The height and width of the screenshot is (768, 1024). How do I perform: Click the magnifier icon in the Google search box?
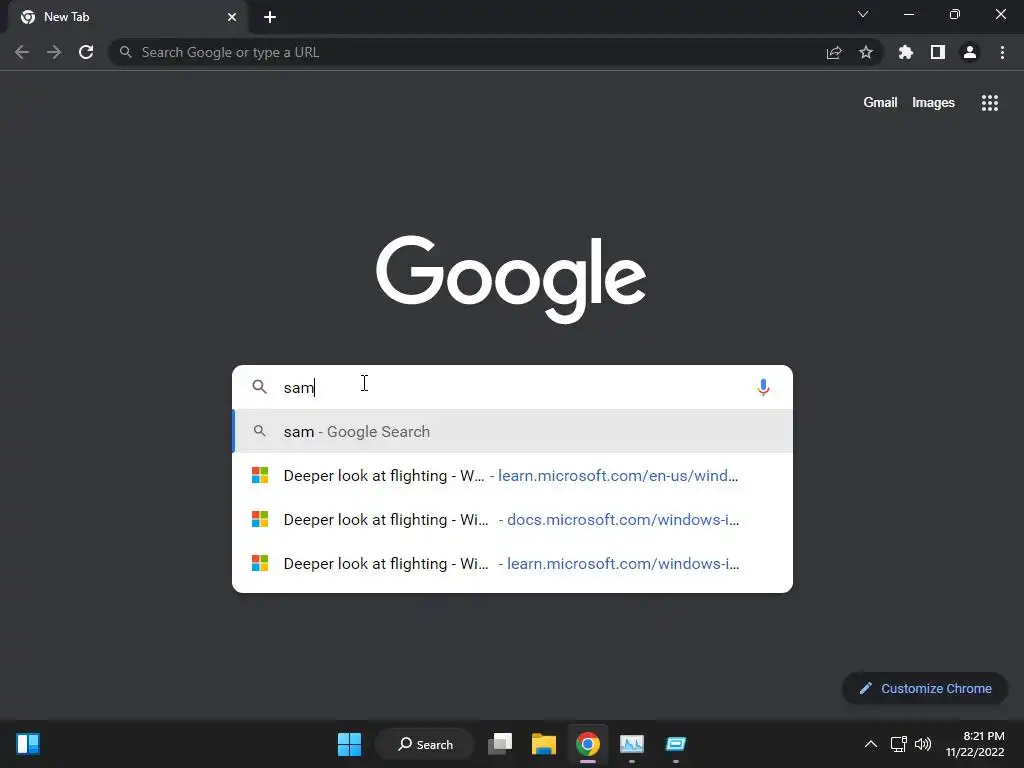coord(259,387)
